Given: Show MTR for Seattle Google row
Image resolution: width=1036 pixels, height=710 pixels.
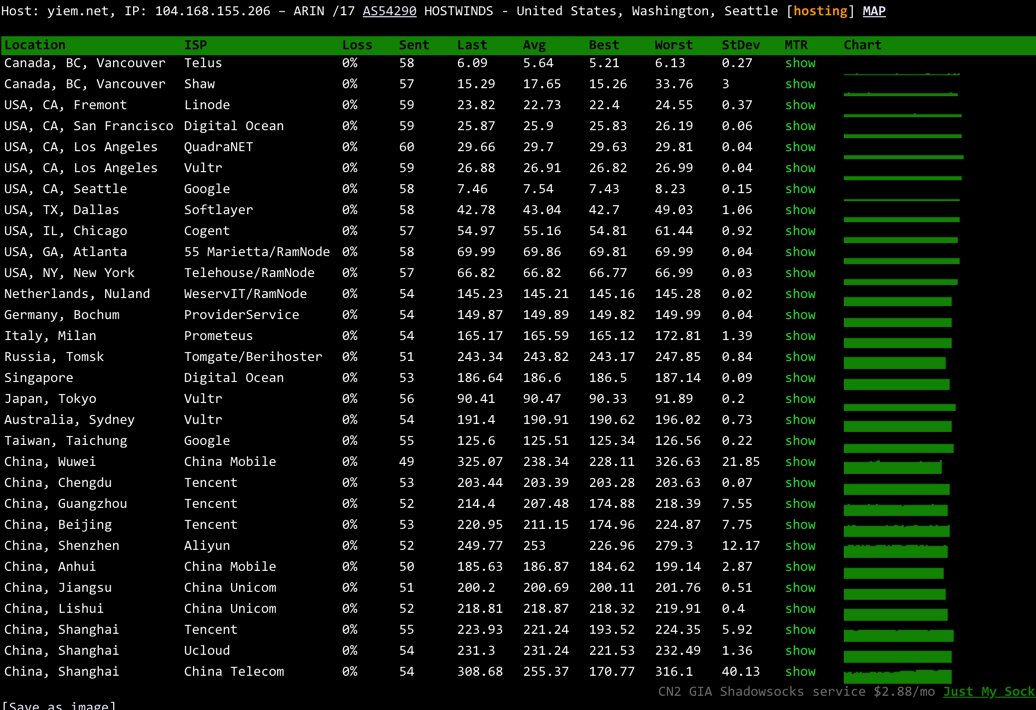Looking at the screenshot, I should click(800, 189).
